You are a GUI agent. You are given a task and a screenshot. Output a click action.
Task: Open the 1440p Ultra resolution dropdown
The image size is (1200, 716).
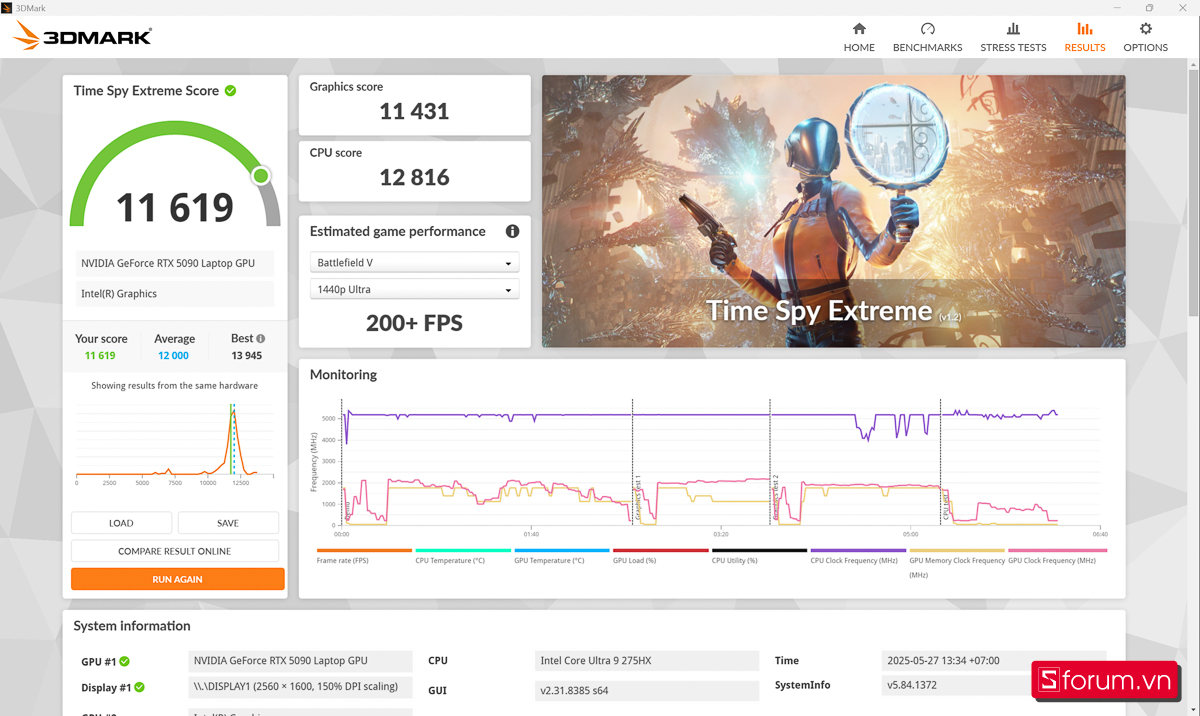(x=414, y=290)
